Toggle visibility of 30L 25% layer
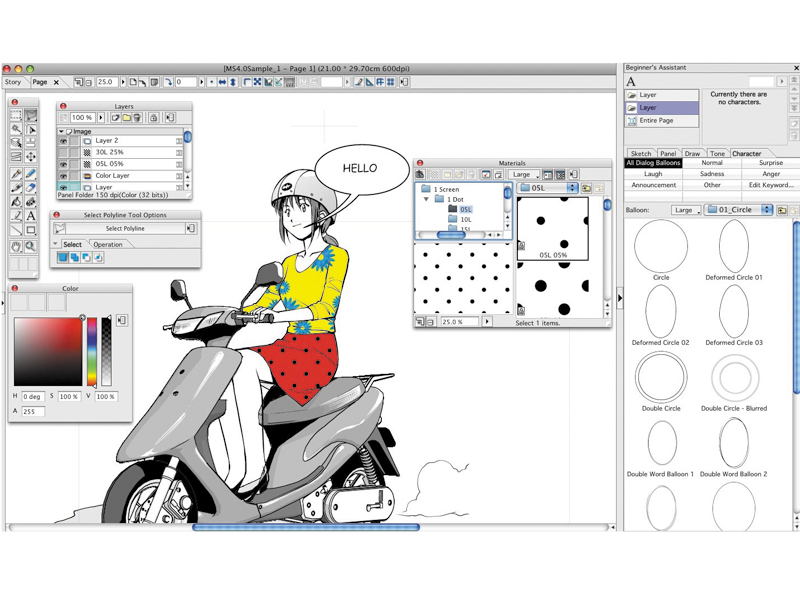Viewport: 800px width, 600px height. point(63,153)
